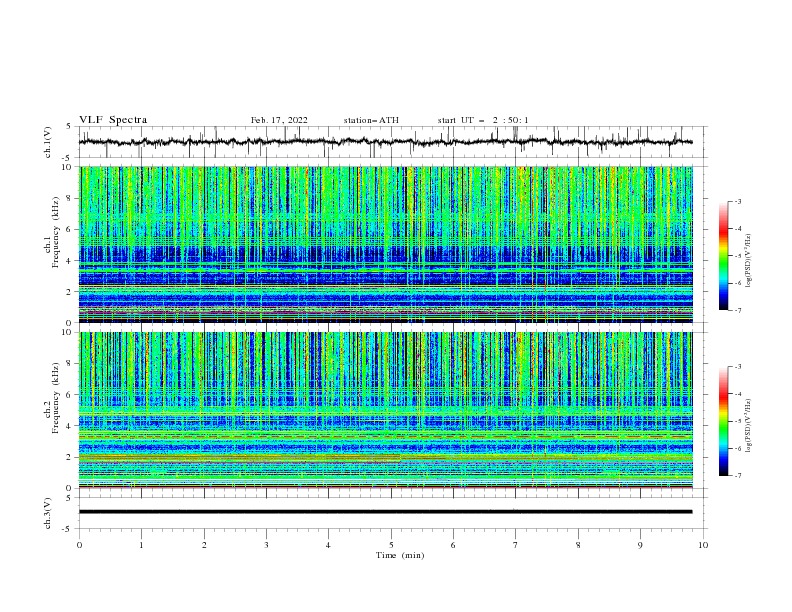This screenshot has height=612, width=792.
Task: Click the ch.2 Frequency (kHz) axis label
Action: click(52, 398)
